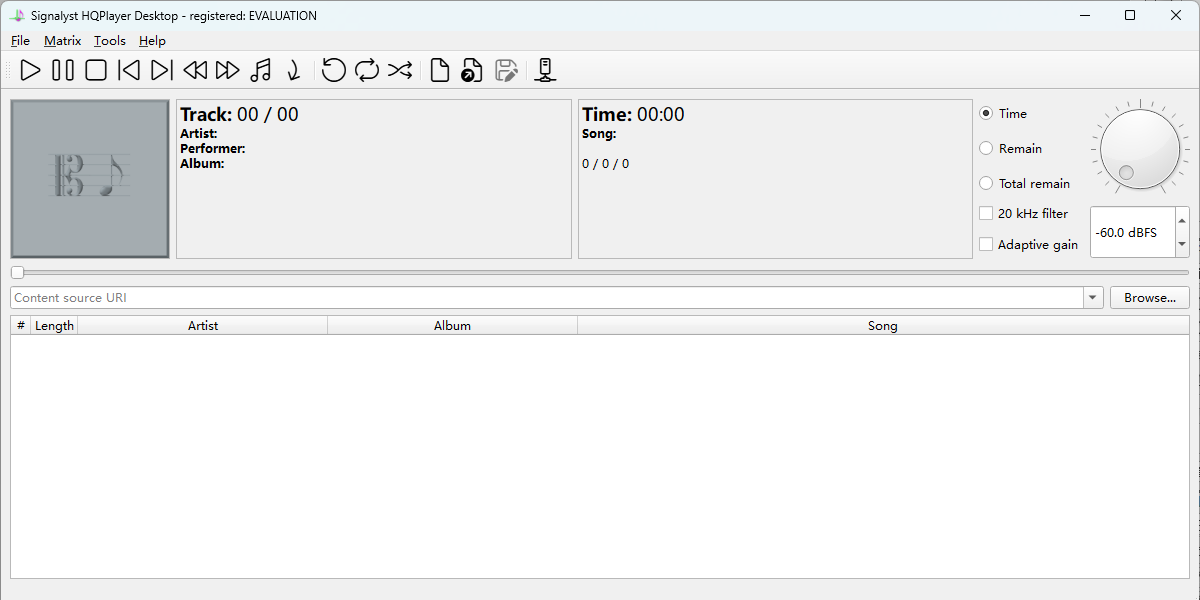Select the Remain radio button
1200x600 pixels.
click(986, 149)
